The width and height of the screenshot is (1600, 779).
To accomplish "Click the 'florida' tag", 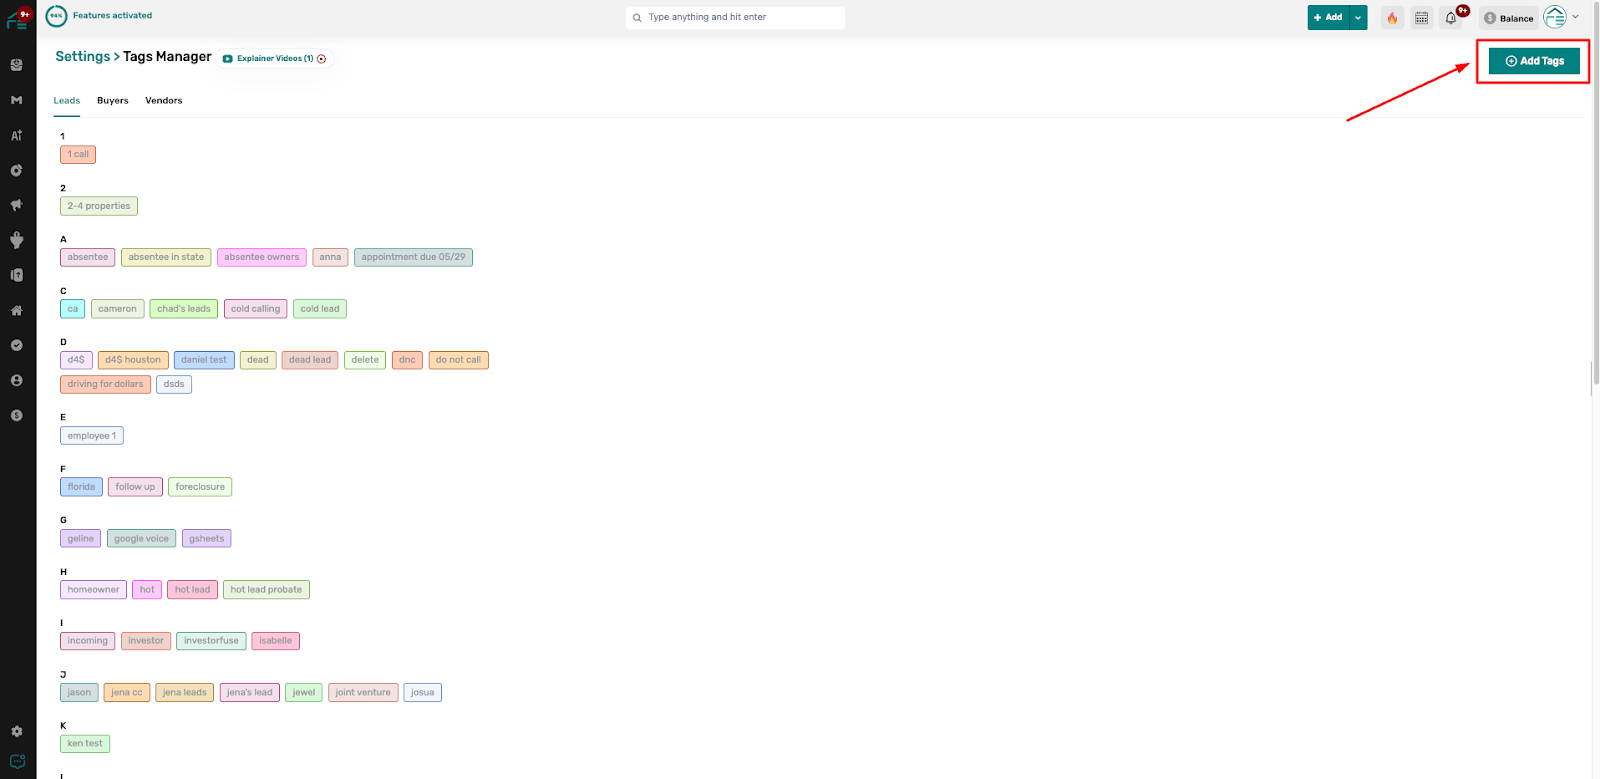I will (81, 487).
